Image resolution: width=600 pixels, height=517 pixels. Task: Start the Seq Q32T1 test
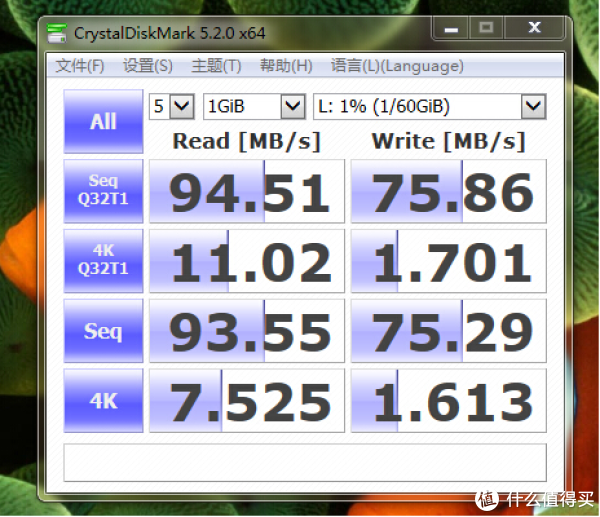tap(103, 191)
